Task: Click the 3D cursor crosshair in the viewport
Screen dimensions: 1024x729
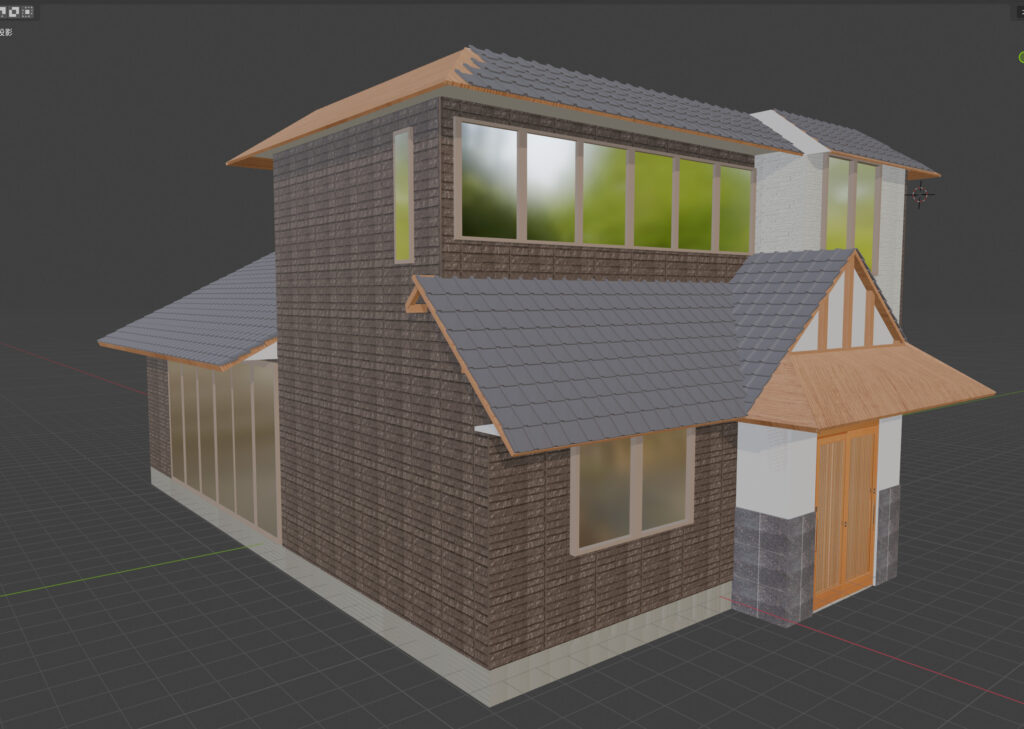Action: tap(919, 194)
